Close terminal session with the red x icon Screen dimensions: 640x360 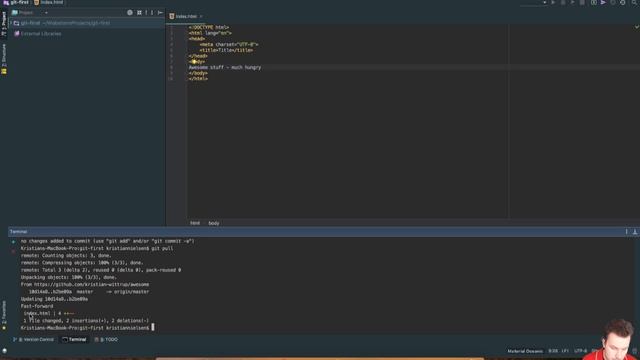click(x=13, y=251)
